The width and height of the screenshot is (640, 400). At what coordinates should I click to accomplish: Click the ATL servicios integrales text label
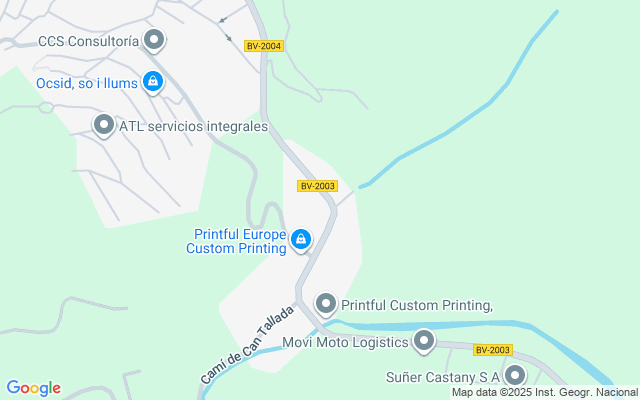(x=193, y=126)
